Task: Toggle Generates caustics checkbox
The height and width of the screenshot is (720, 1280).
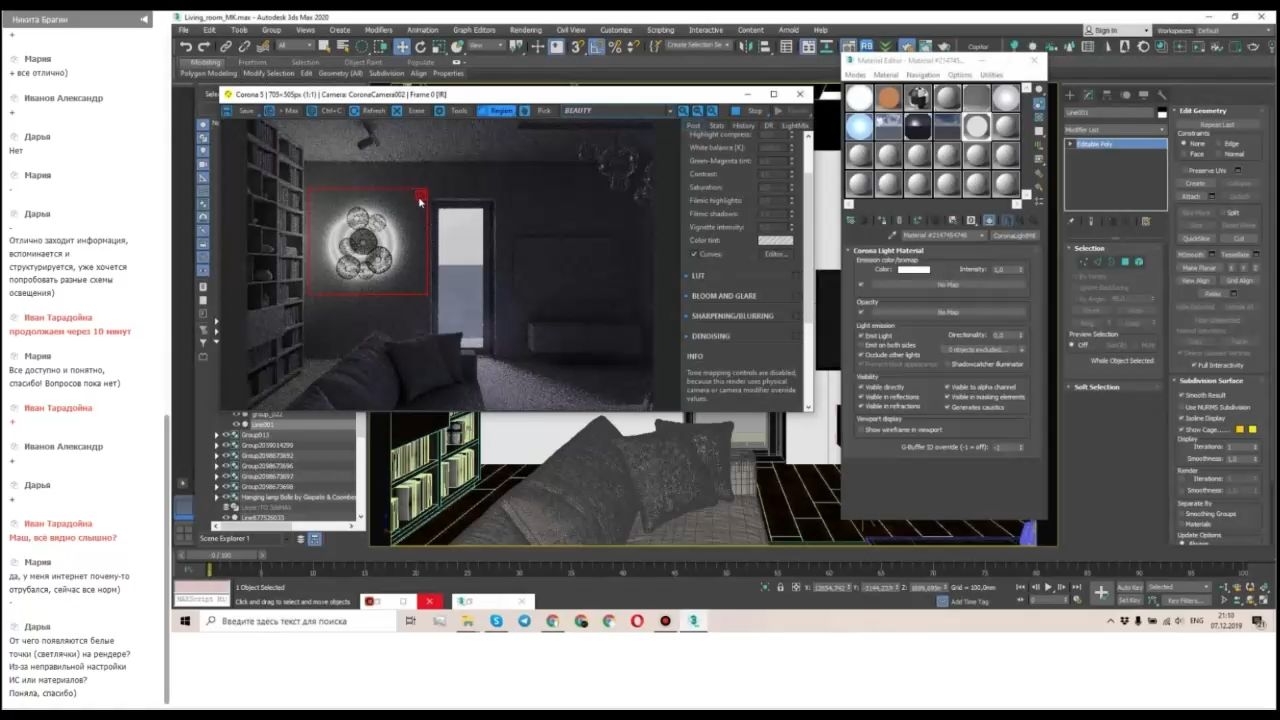Action: click(x=947, y=407)
